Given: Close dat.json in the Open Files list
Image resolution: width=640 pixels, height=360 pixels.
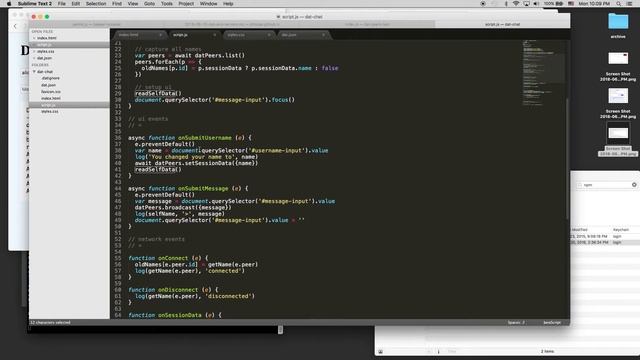Looking at the screenshot, I should [34, 58].
